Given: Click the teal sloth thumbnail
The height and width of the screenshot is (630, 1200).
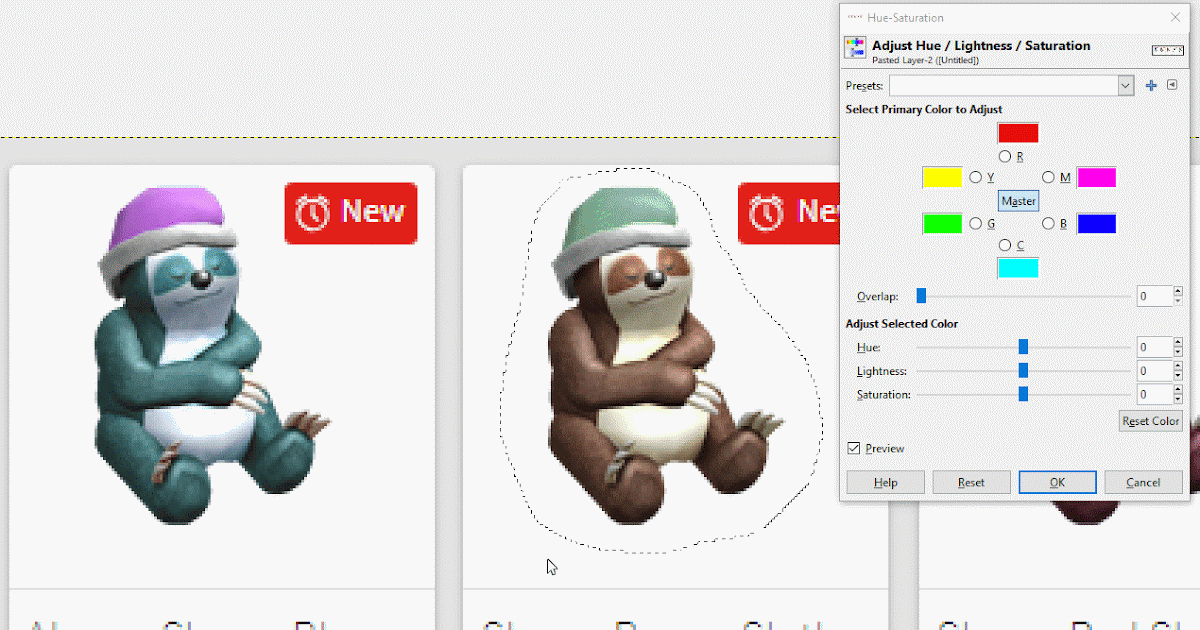Looking at the screenshot, I should click(214, 354).
